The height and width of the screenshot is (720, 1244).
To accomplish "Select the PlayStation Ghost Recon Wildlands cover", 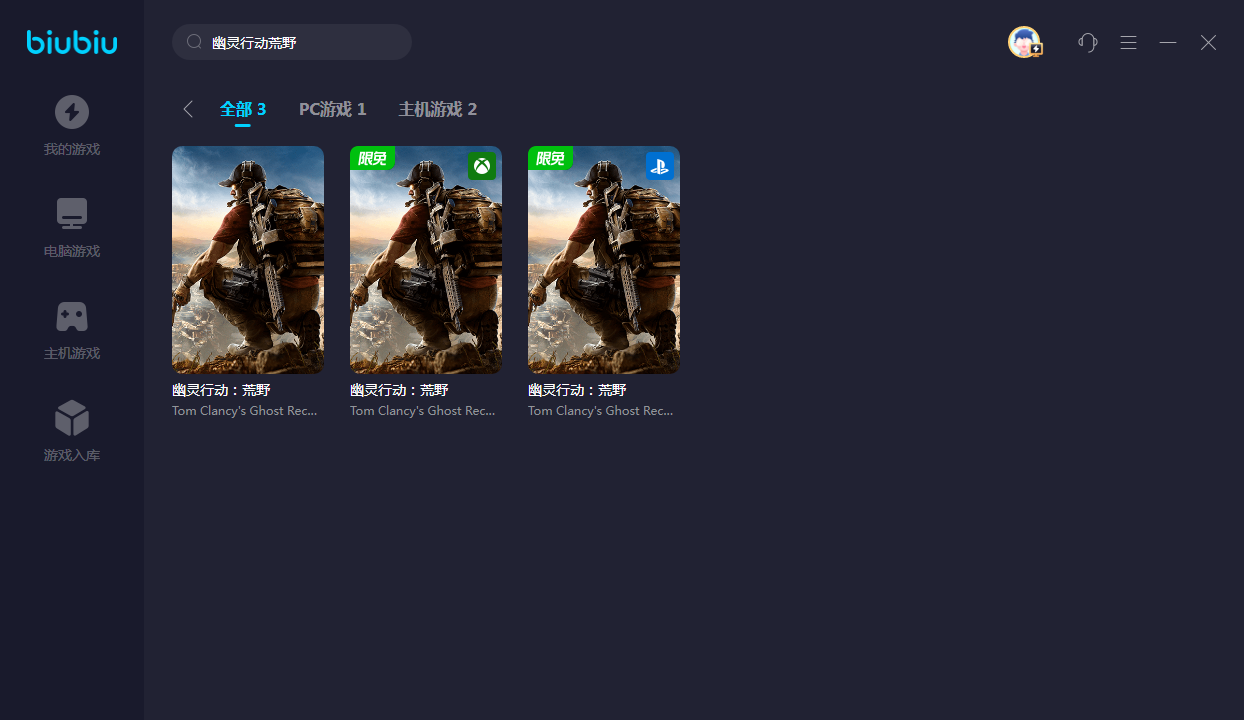I will click(x=604, y=260).
